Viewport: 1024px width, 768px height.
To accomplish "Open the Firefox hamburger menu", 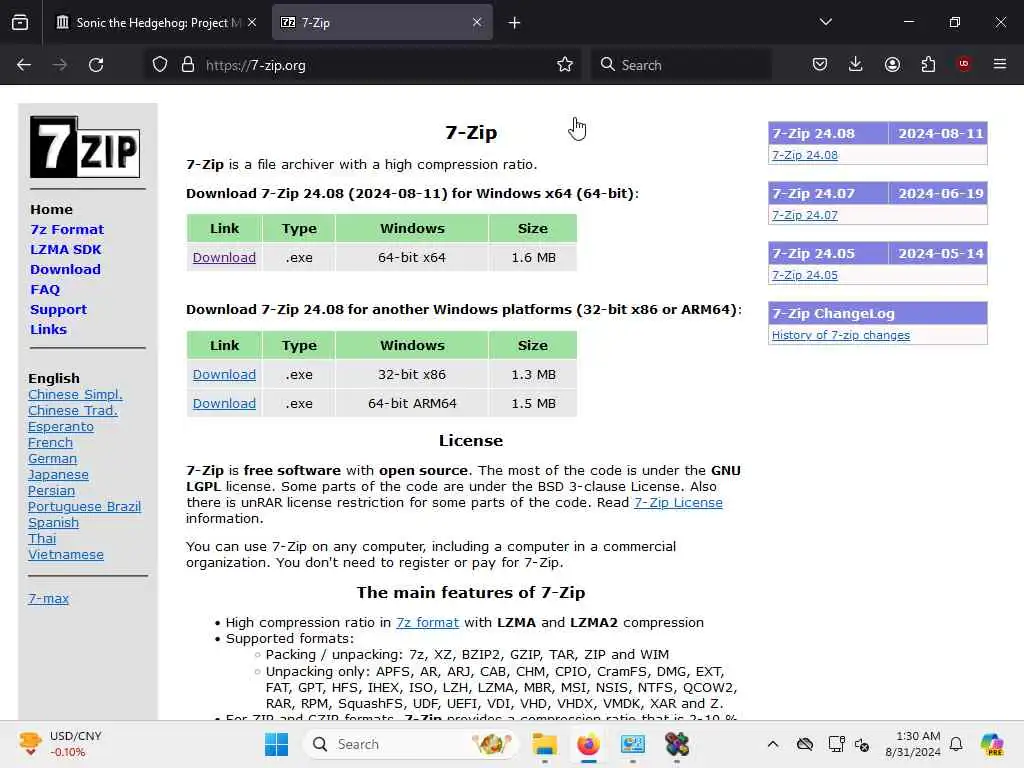I will 999,64.
